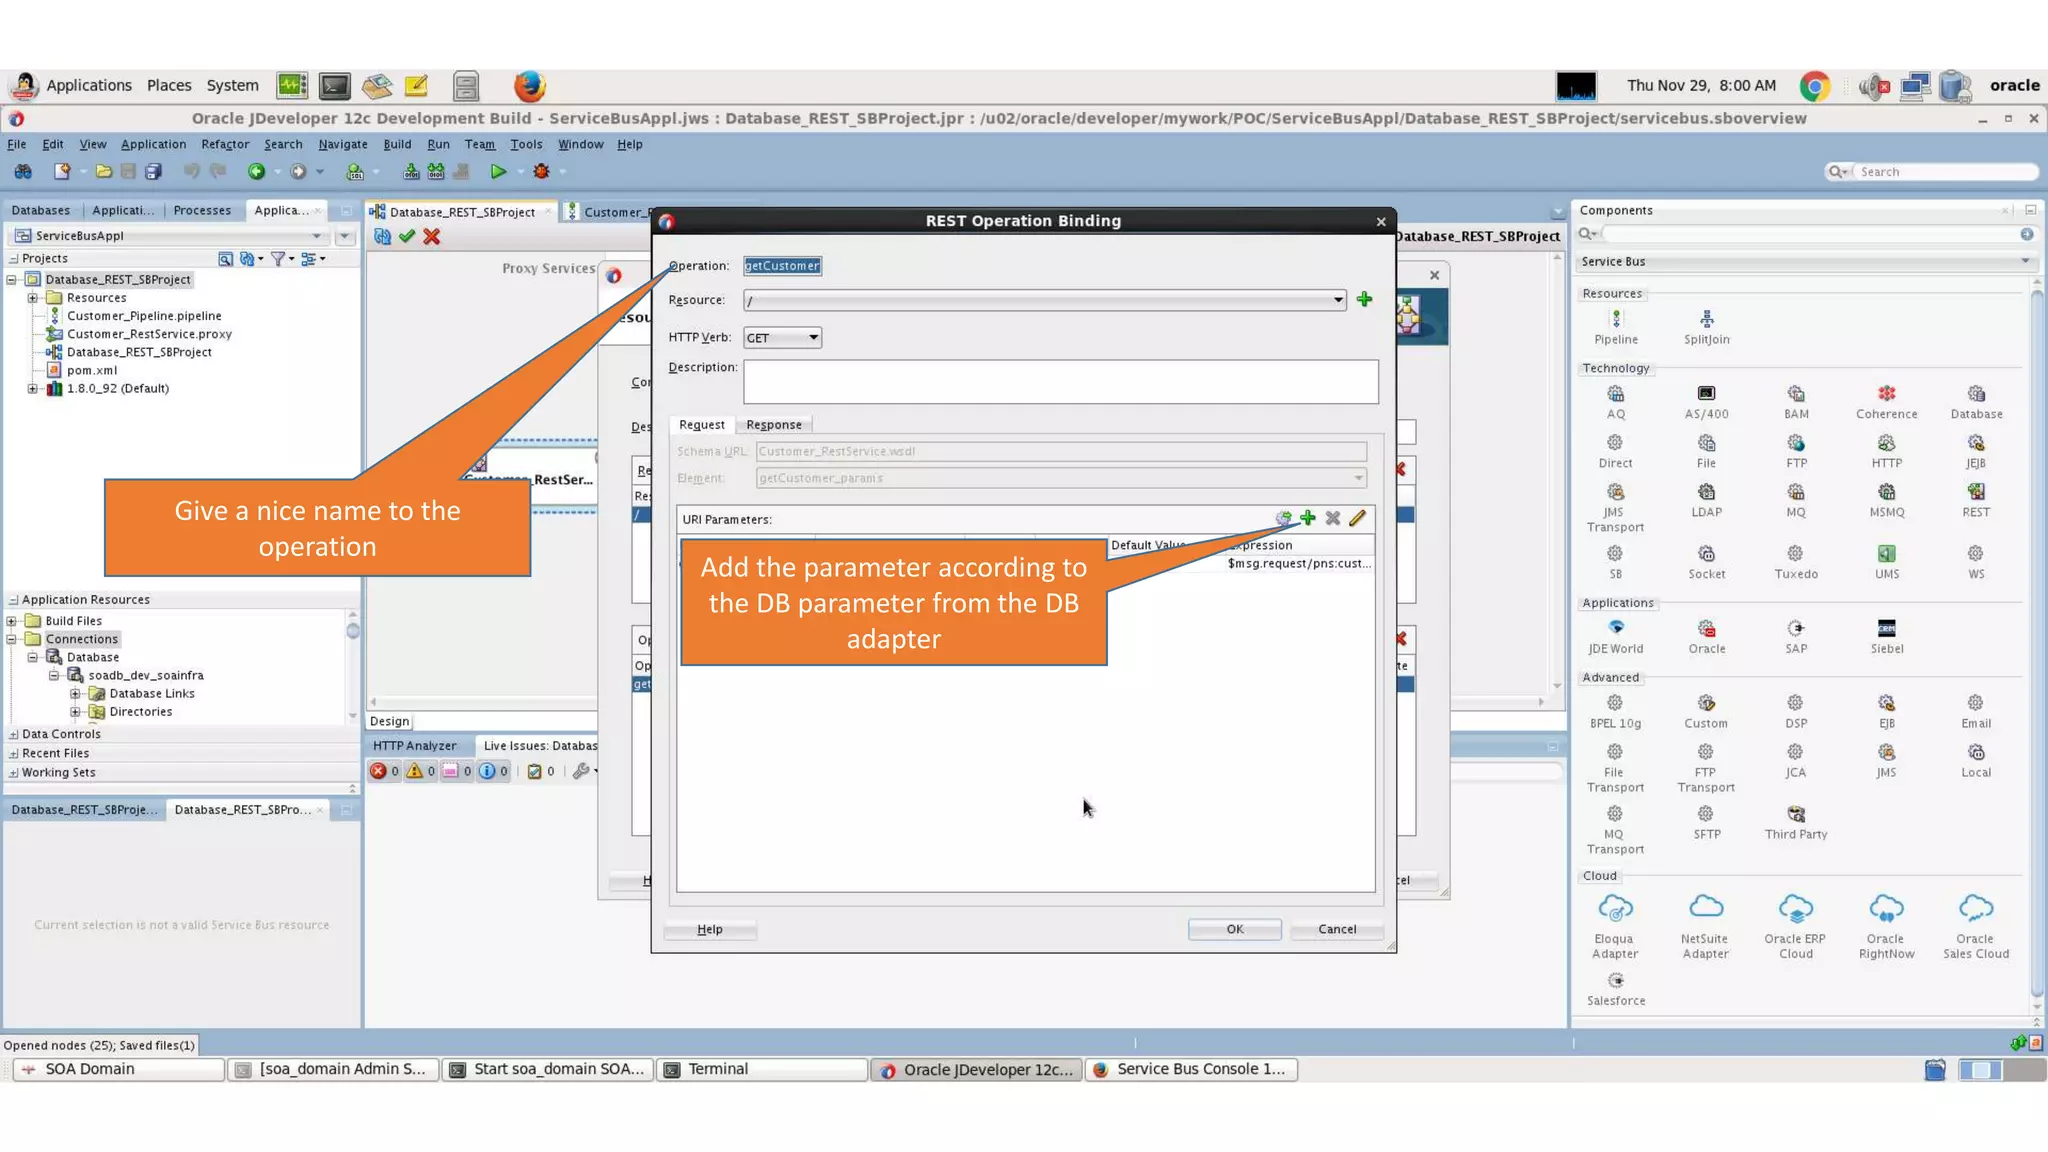This screenshot has height=1152, width=2048.
Task: Open the Databases panel tab
Action: point(41,210)
